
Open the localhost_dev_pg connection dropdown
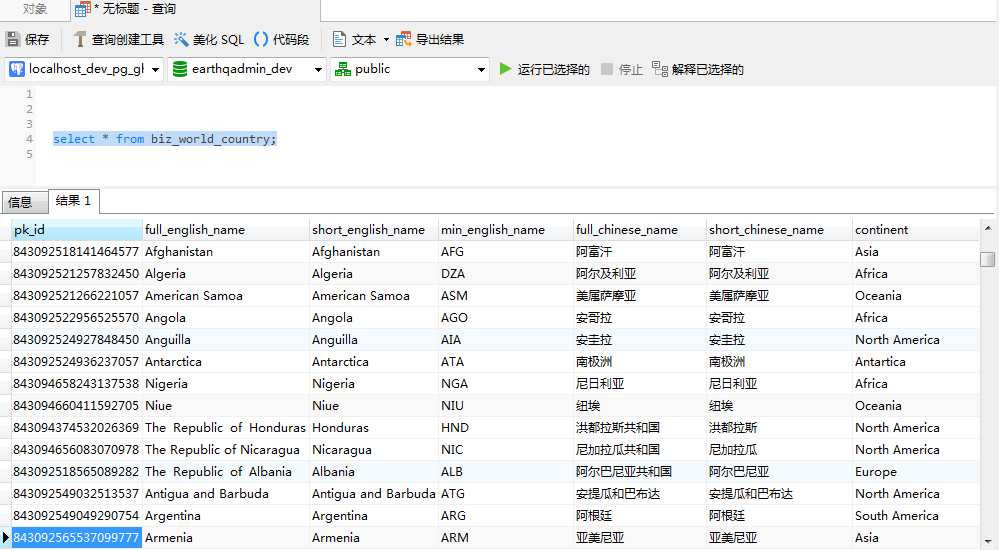[155, 69]
